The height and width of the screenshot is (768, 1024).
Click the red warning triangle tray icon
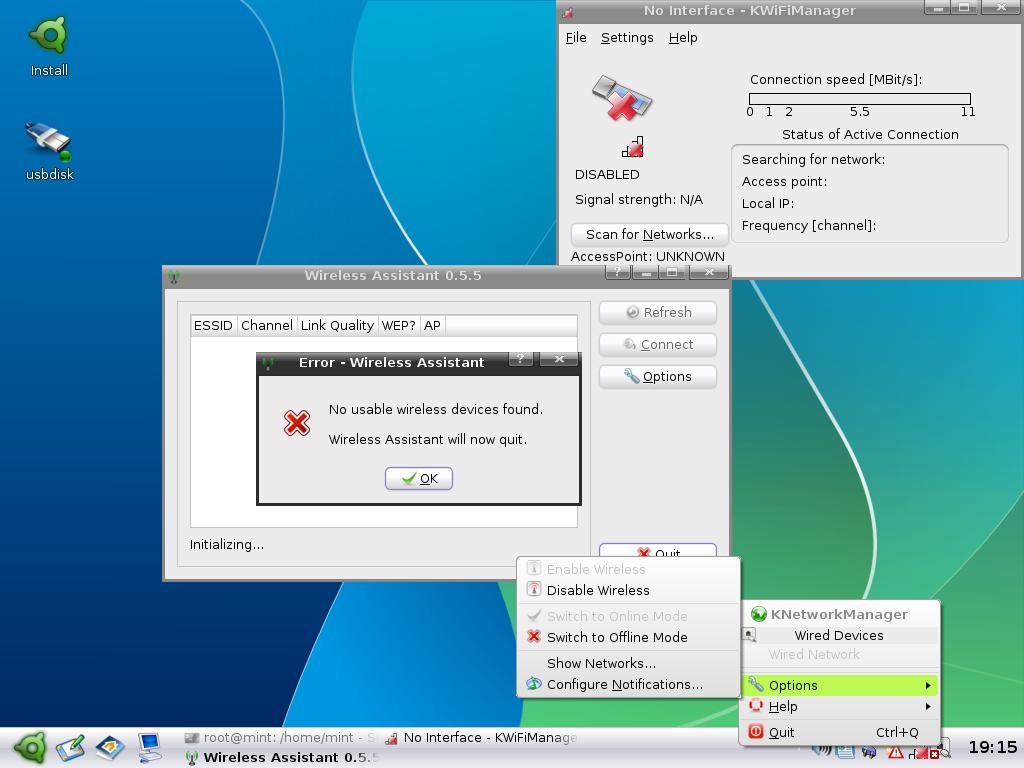[x=896, y=753]
